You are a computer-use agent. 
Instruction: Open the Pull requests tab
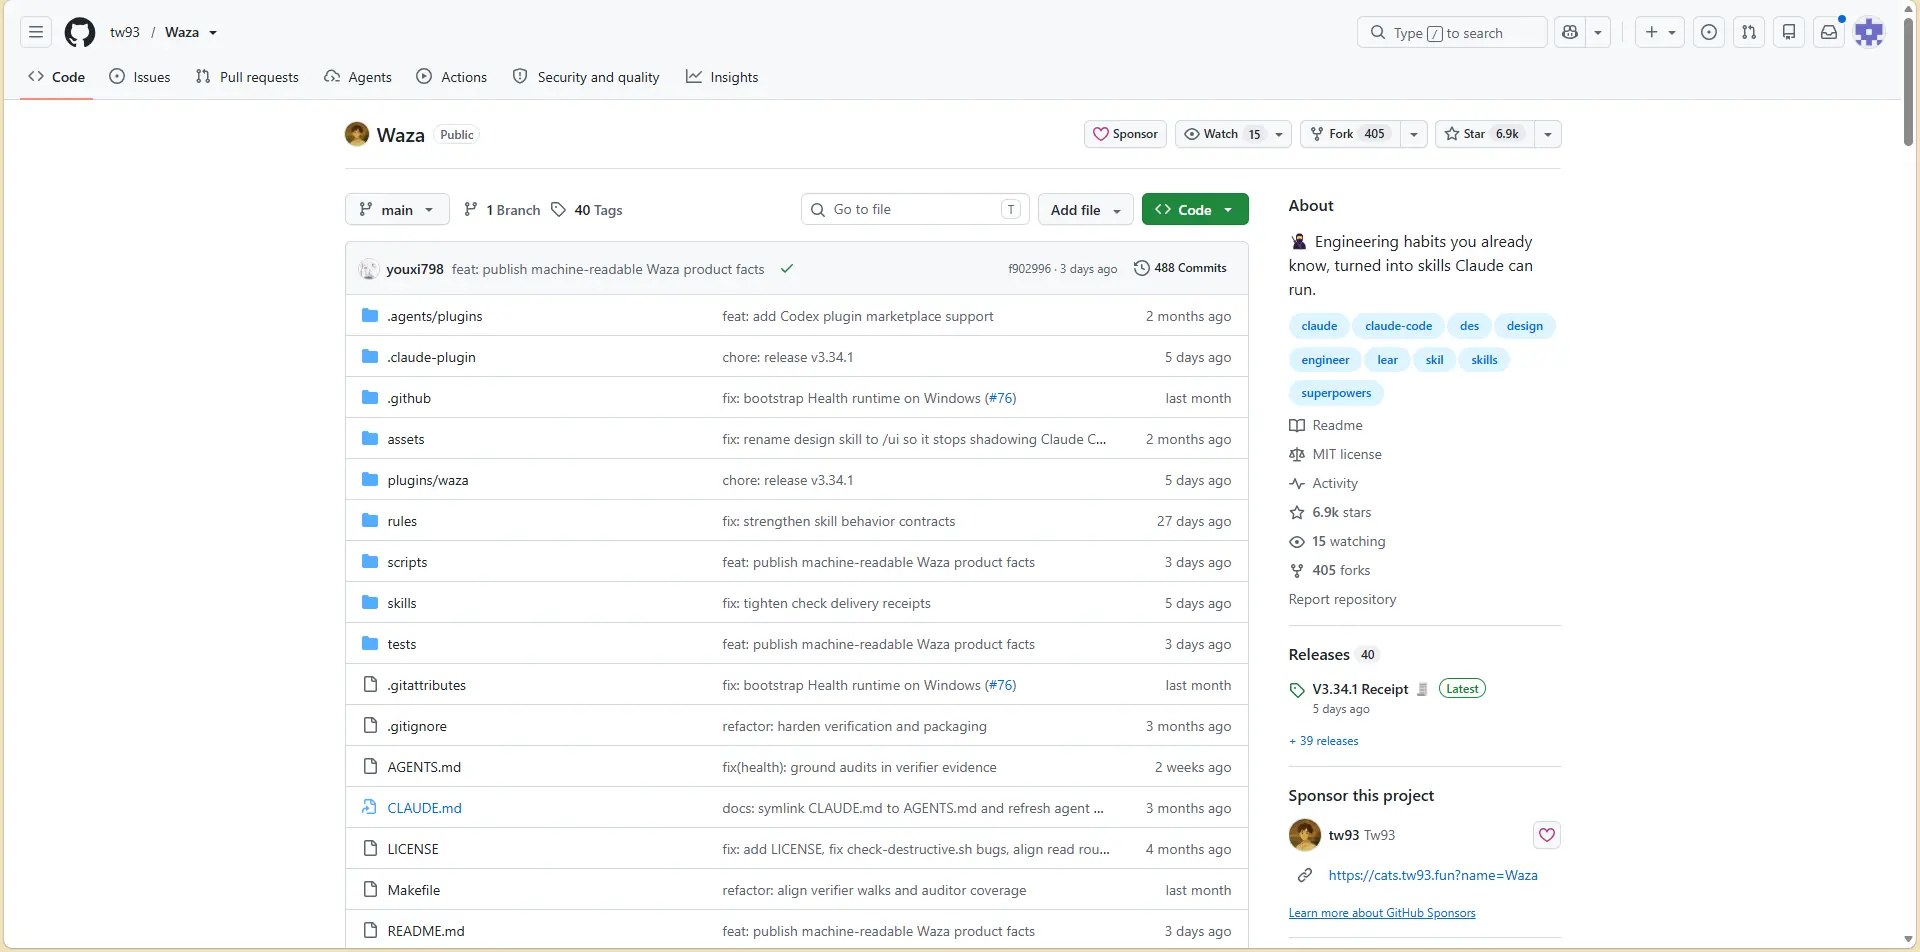[247, 77]
